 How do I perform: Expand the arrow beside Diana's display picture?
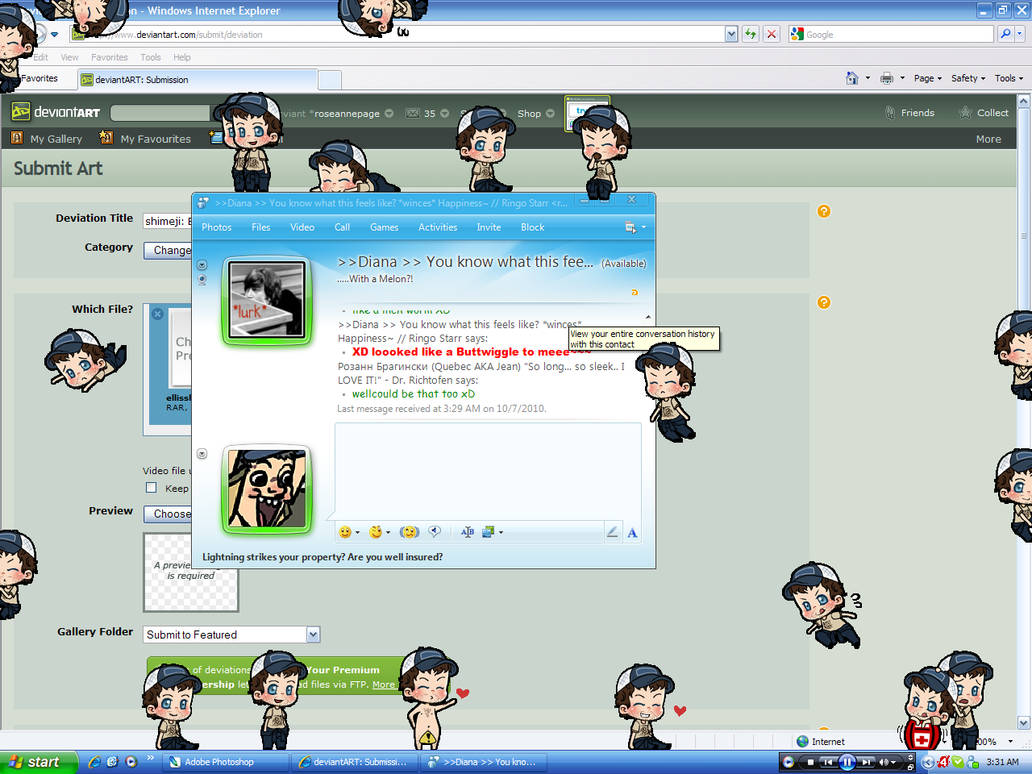coord(202,265)
